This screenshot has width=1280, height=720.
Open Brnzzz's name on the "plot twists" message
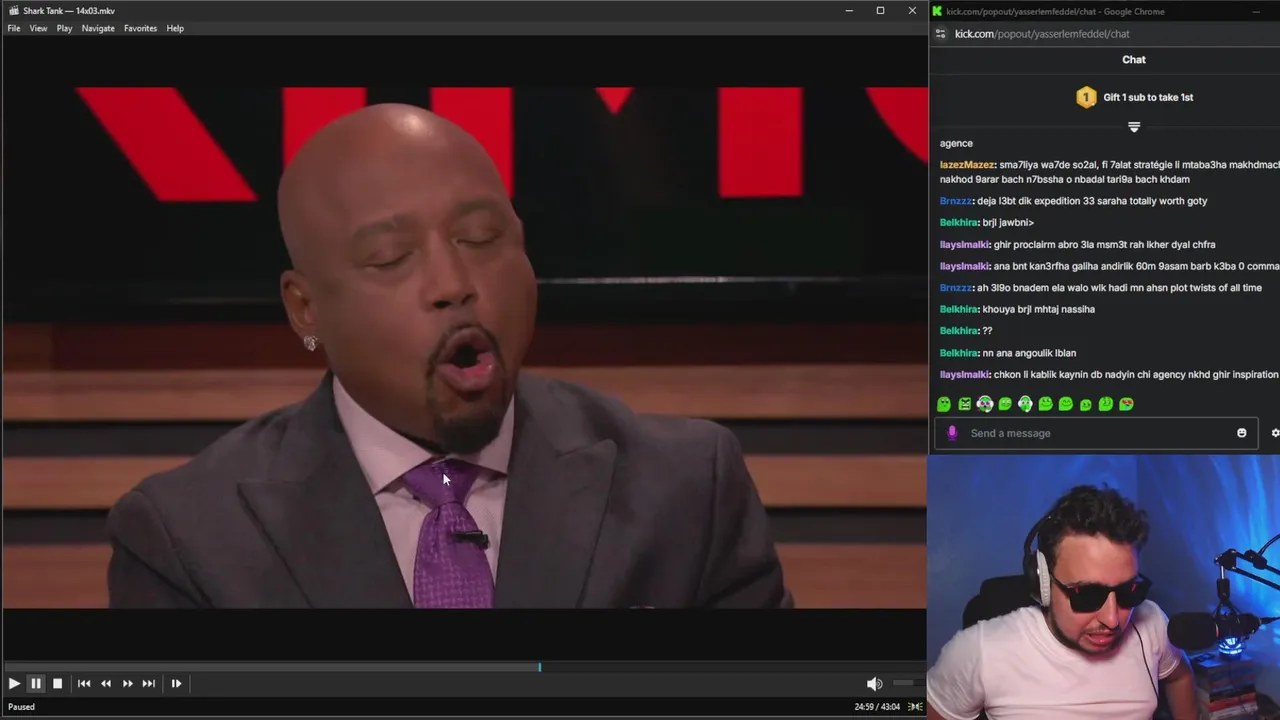[956, 288]
